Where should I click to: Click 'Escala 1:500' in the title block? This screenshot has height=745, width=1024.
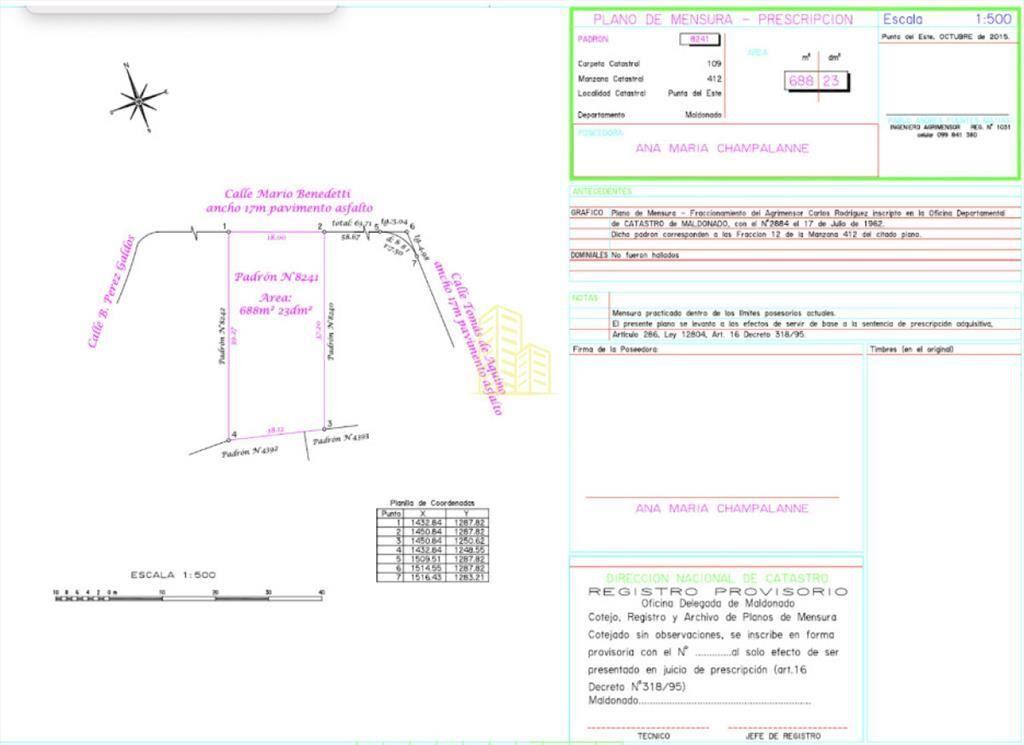tap(947, 19)
